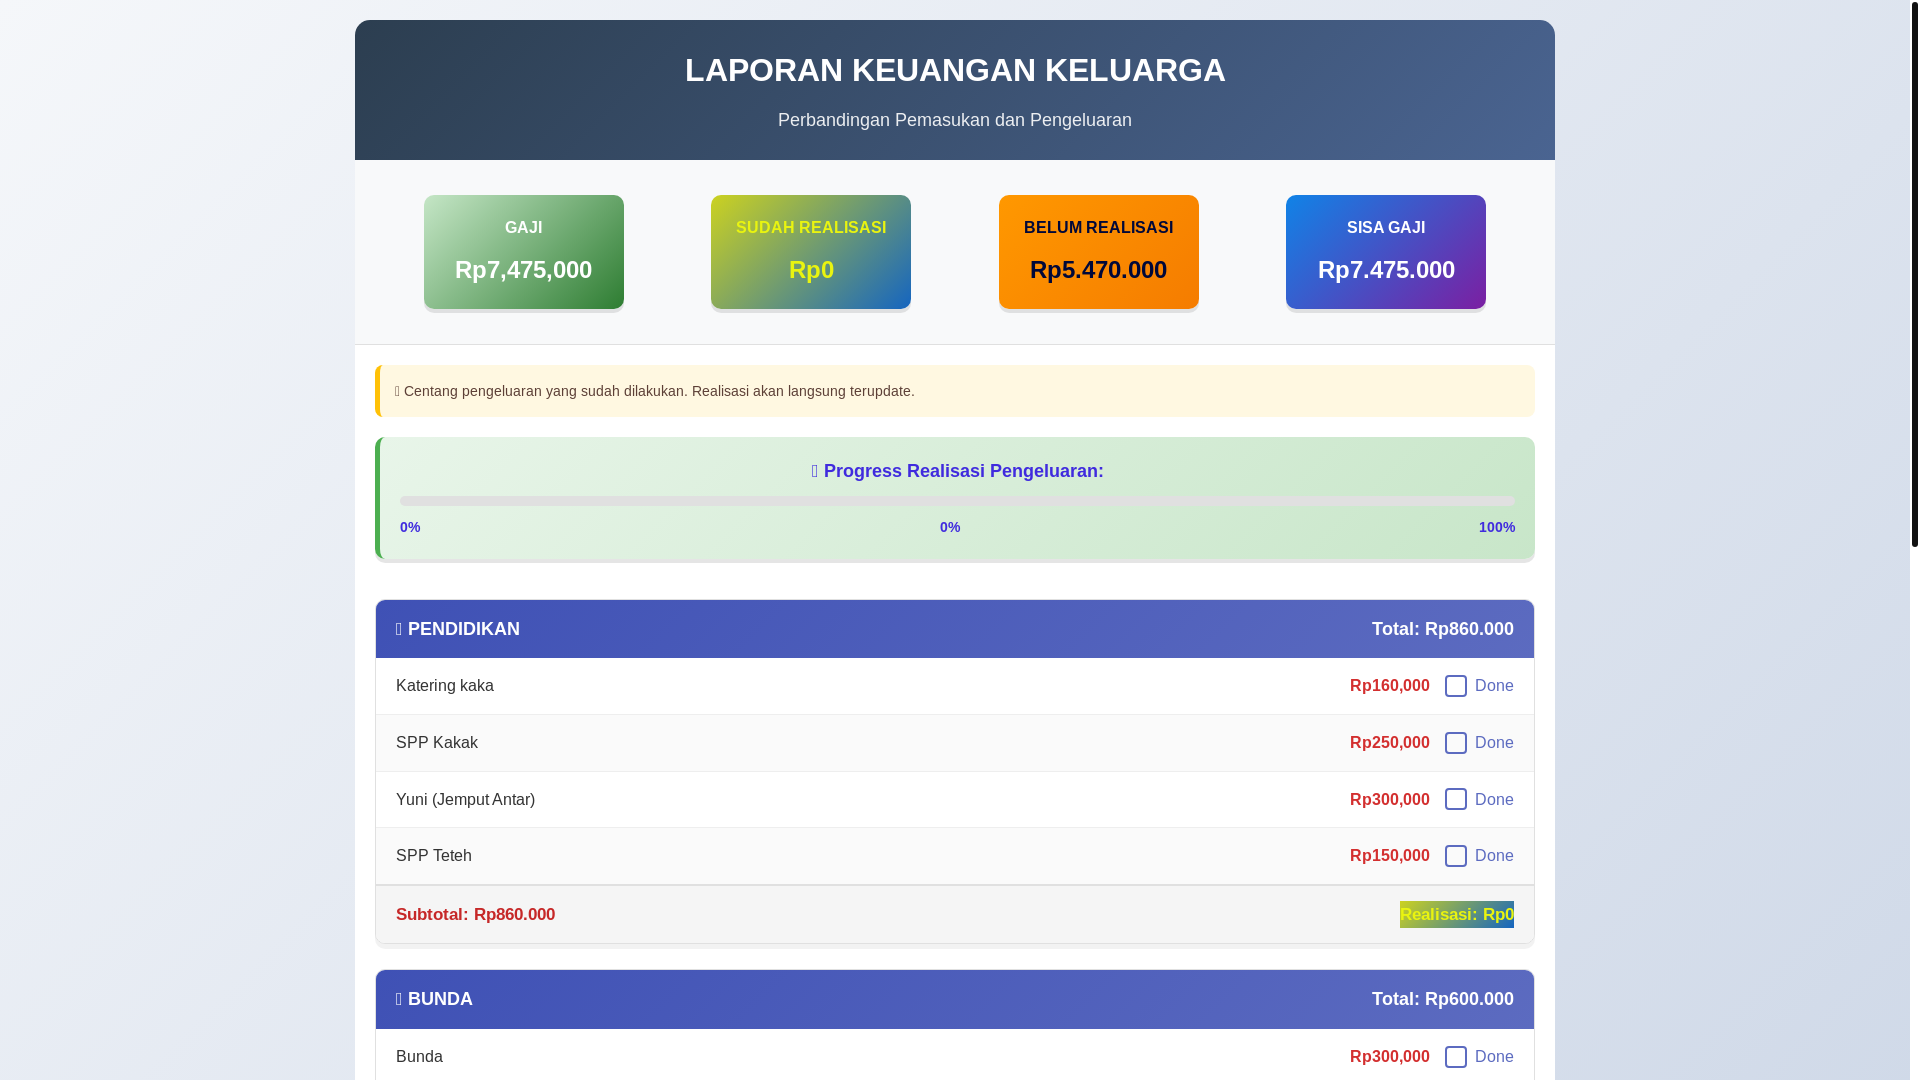Click the 'Yuni (Jemput Antar)' item name

point(466,800)
